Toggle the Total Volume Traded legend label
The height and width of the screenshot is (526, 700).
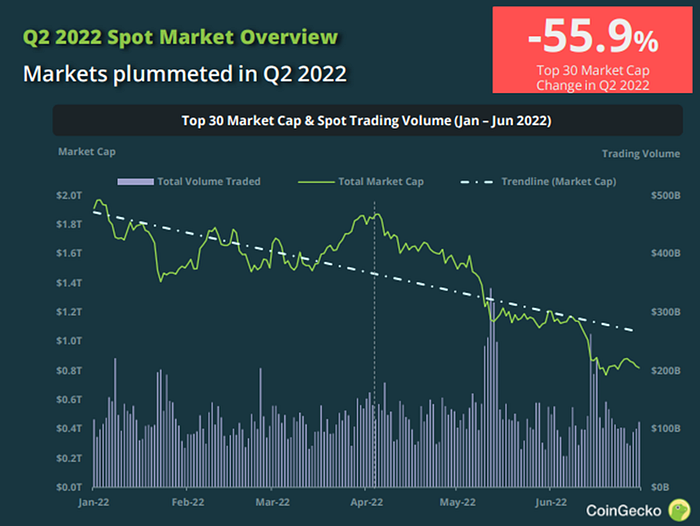pos(209,181)
